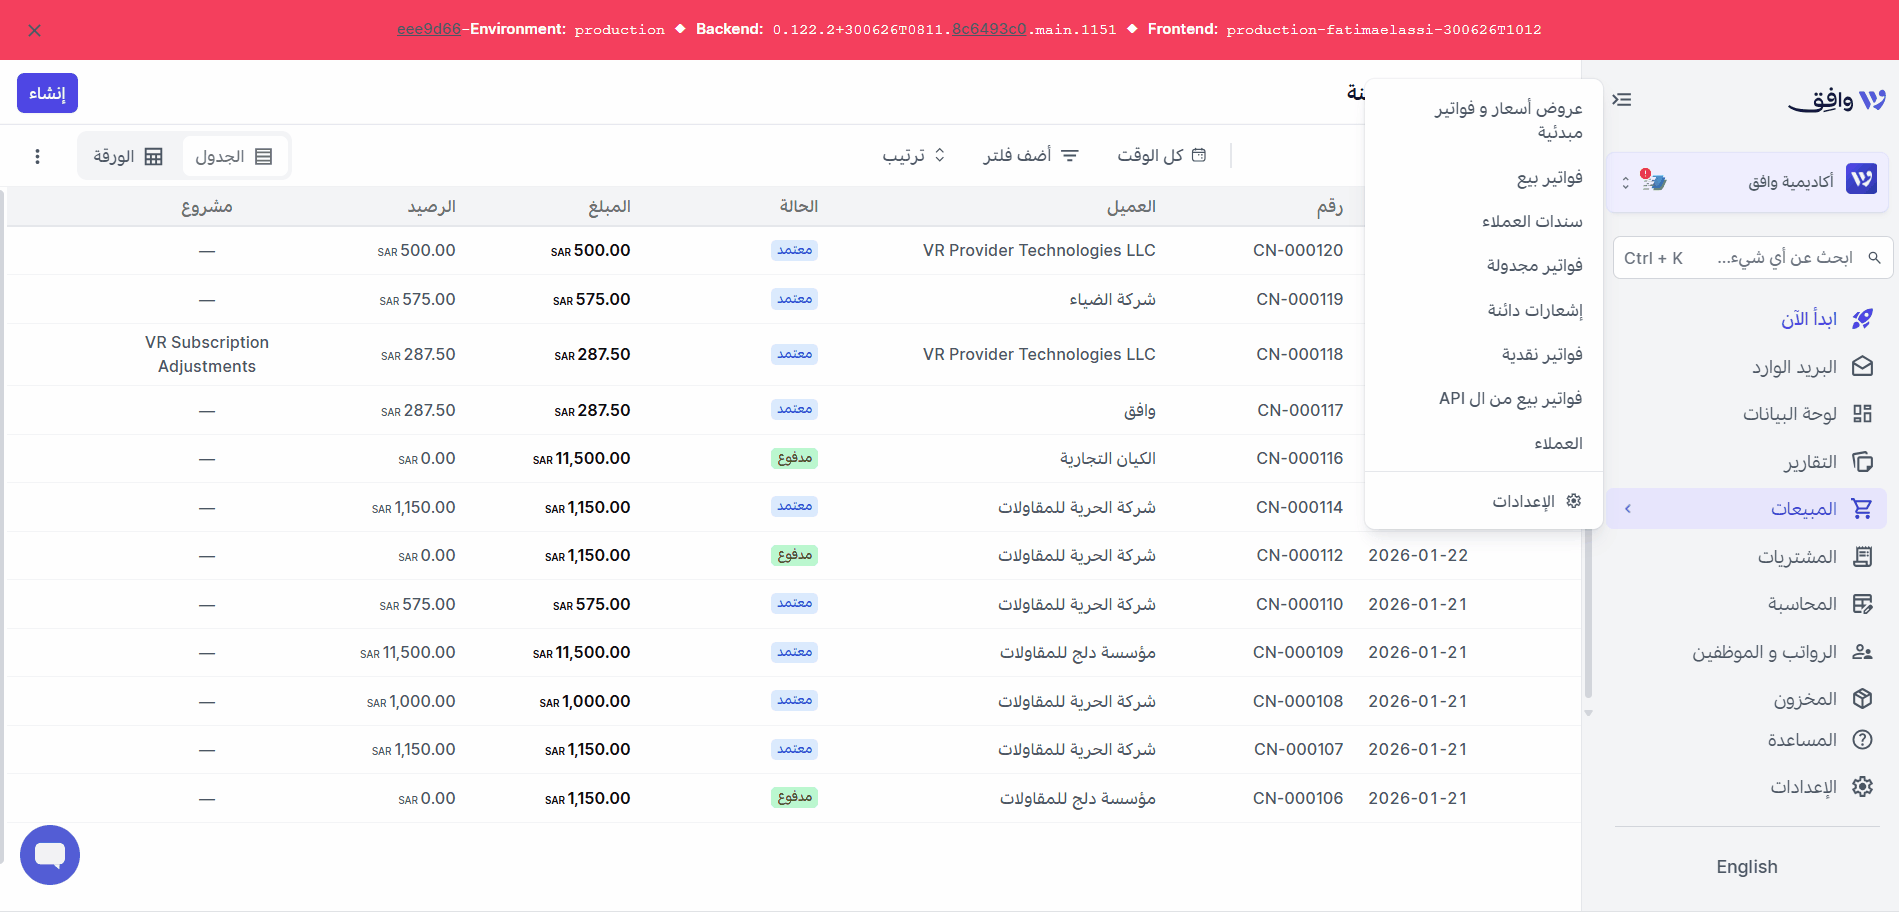Click the العميل column header
Viewport: 1899px width, 912px height.
(x=1131, y=206)
